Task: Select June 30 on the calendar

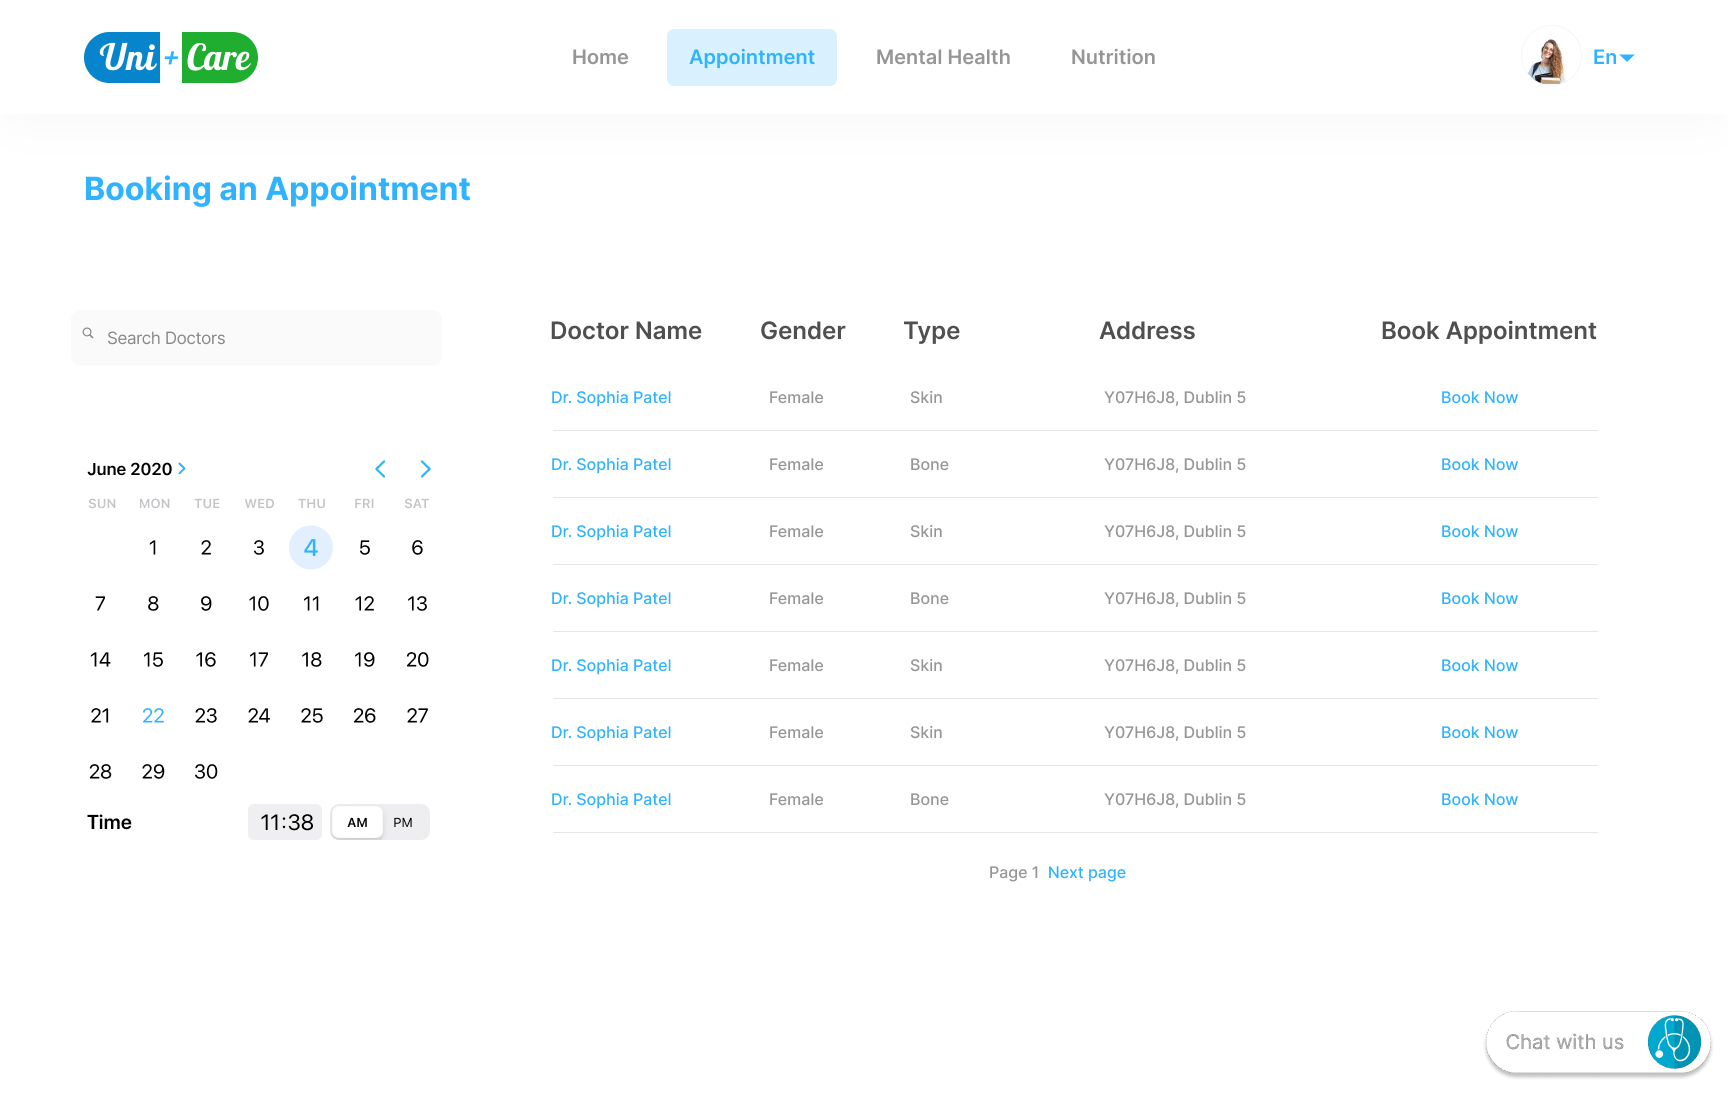Action: [x=206, y=772]
